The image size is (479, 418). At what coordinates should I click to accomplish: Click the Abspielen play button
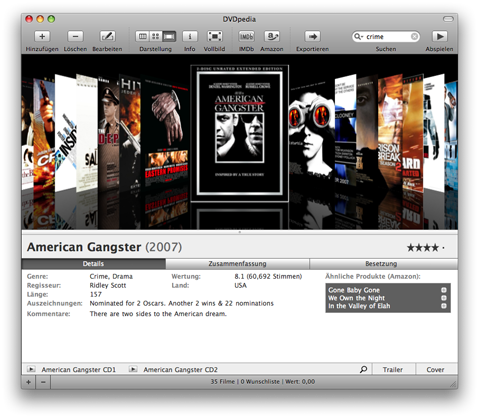(440, 36)
